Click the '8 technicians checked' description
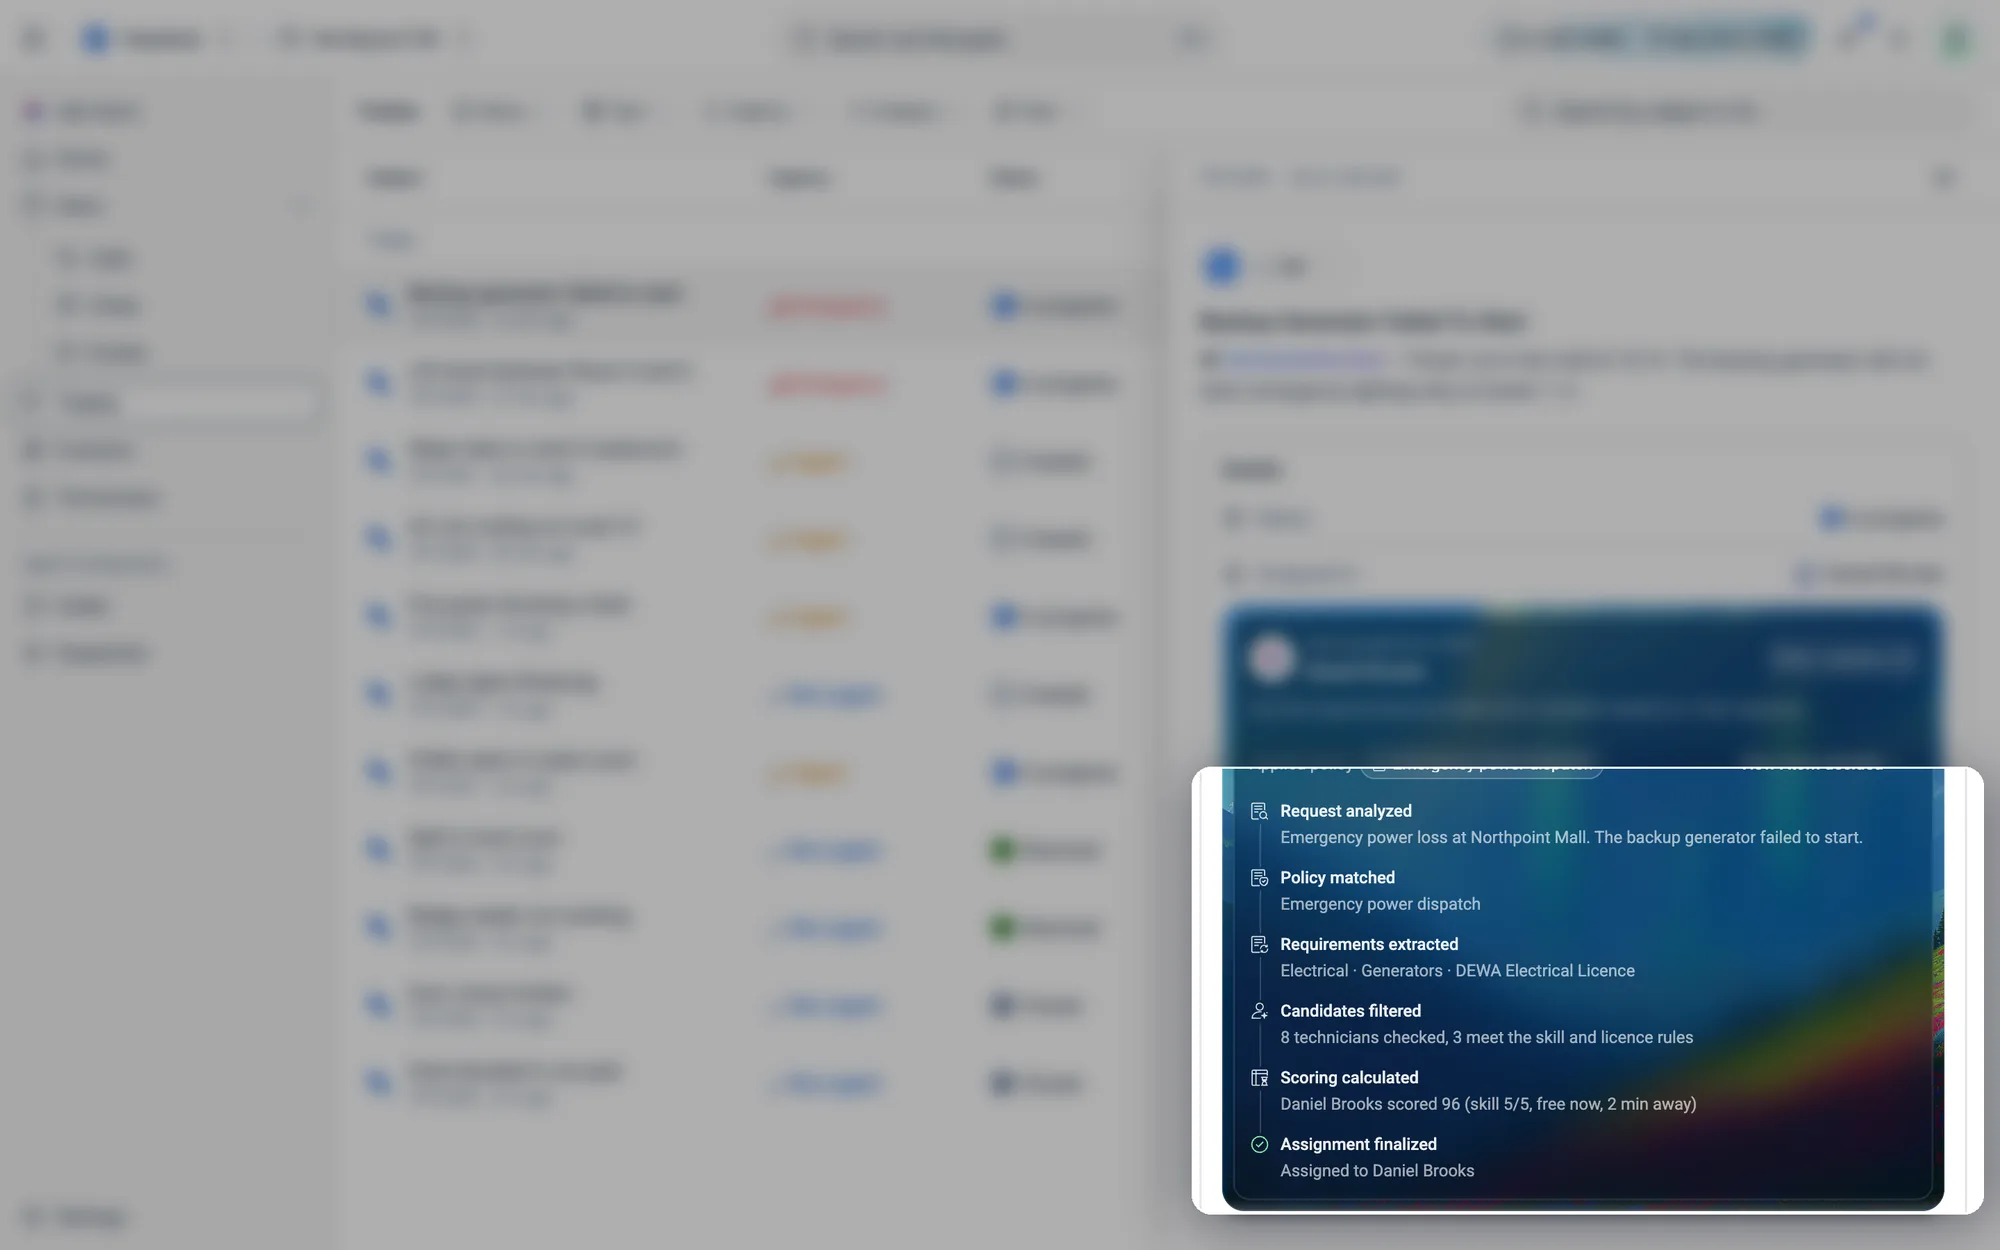Image resolution: width=2000 pixels, height=1250 pixels. coord(1486,1038)
